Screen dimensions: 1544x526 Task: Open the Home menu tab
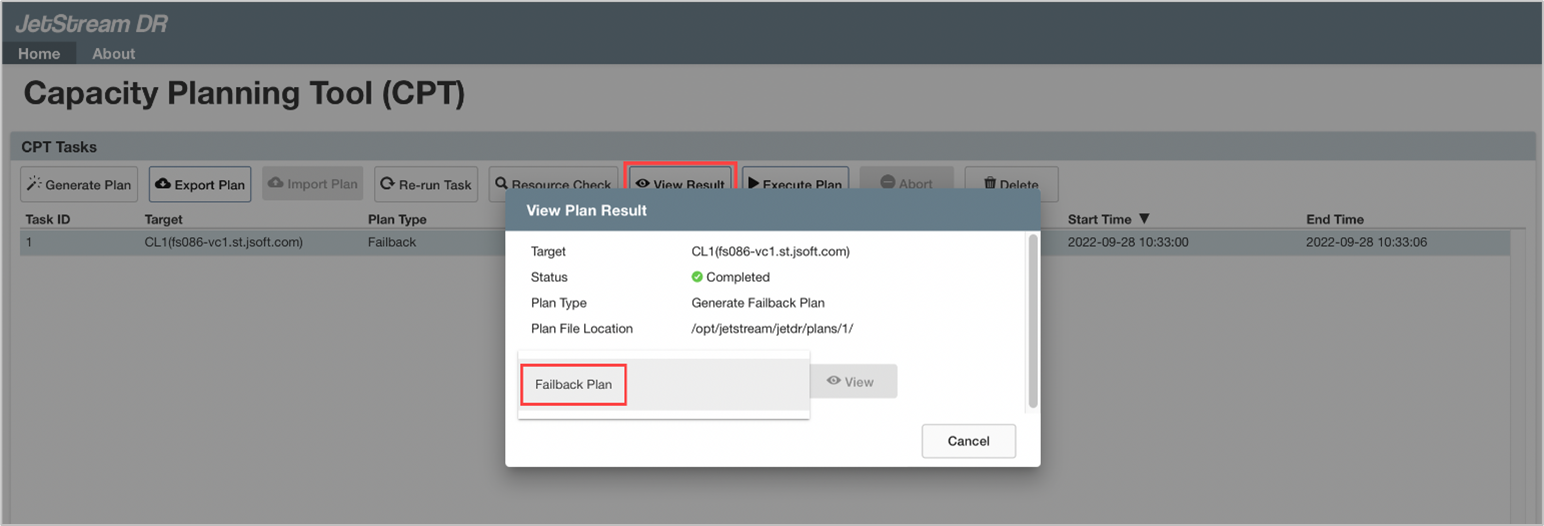pos(39,53)
